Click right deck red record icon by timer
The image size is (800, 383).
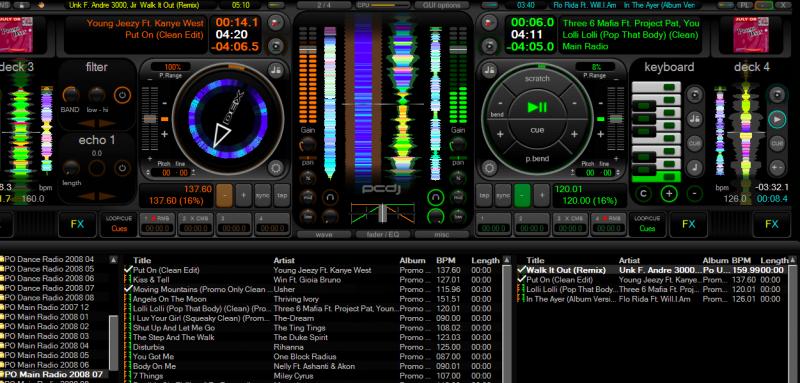click(x=489, y=23)
